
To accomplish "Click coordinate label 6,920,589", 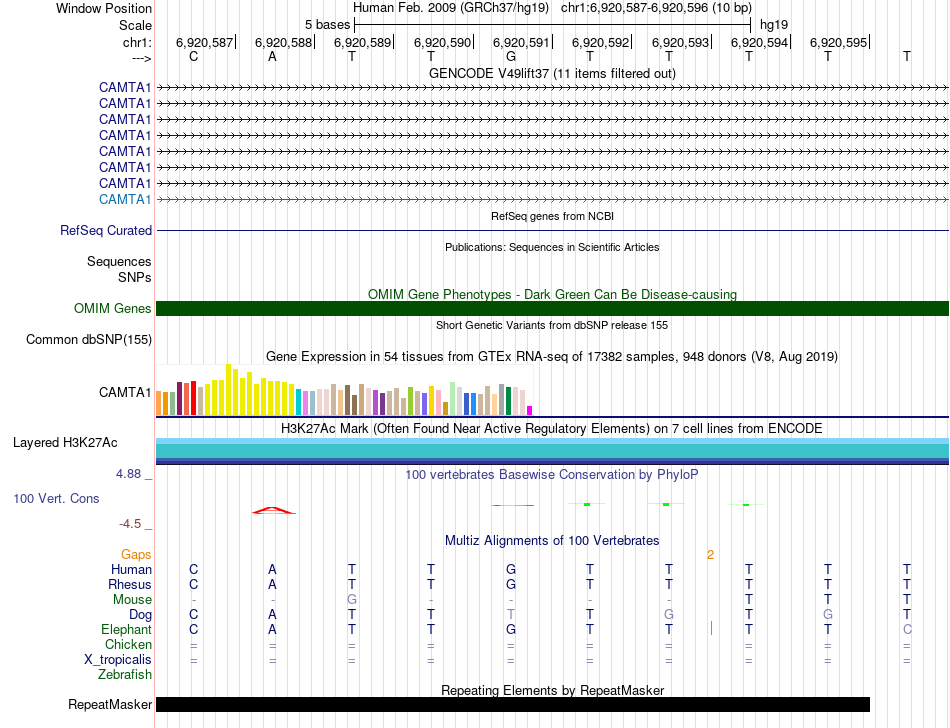I will point(362,42).
